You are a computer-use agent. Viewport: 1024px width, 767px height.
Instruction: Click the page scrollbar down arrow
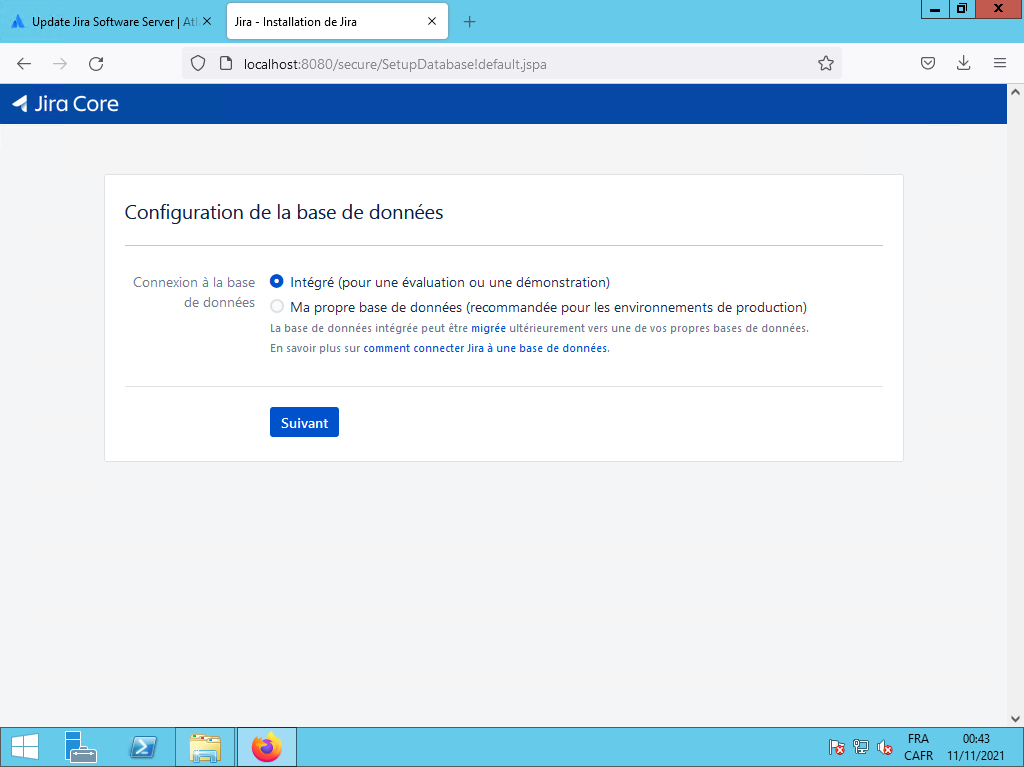(1015, 719)
